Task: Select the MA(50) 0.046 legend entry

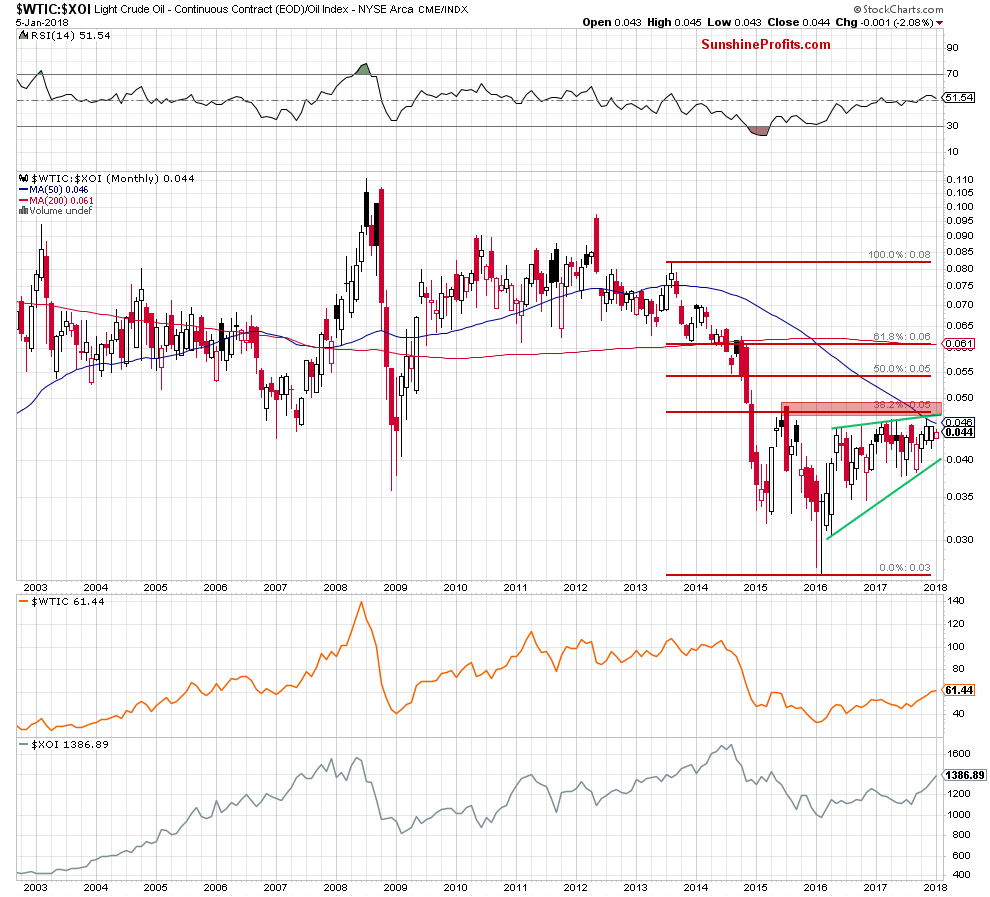Action: coord(54,189)
